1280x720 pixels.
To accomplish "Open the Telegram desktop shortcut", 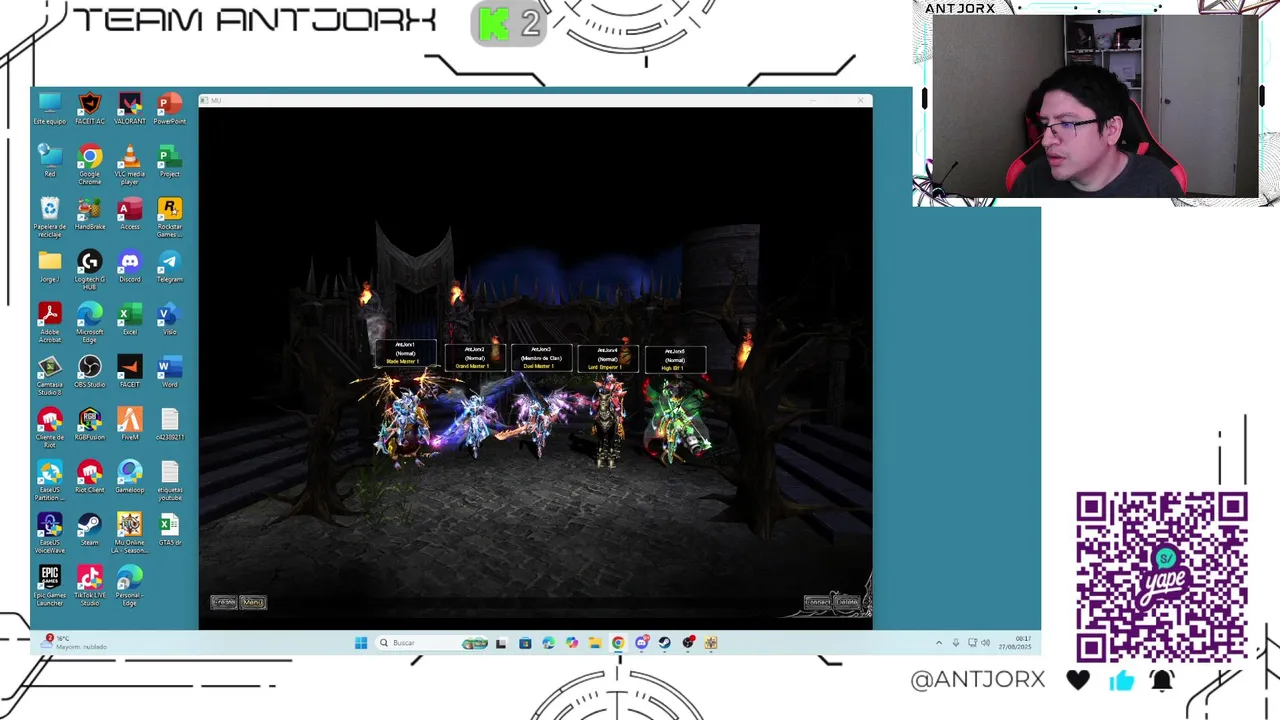I will [x=170, y=267].
